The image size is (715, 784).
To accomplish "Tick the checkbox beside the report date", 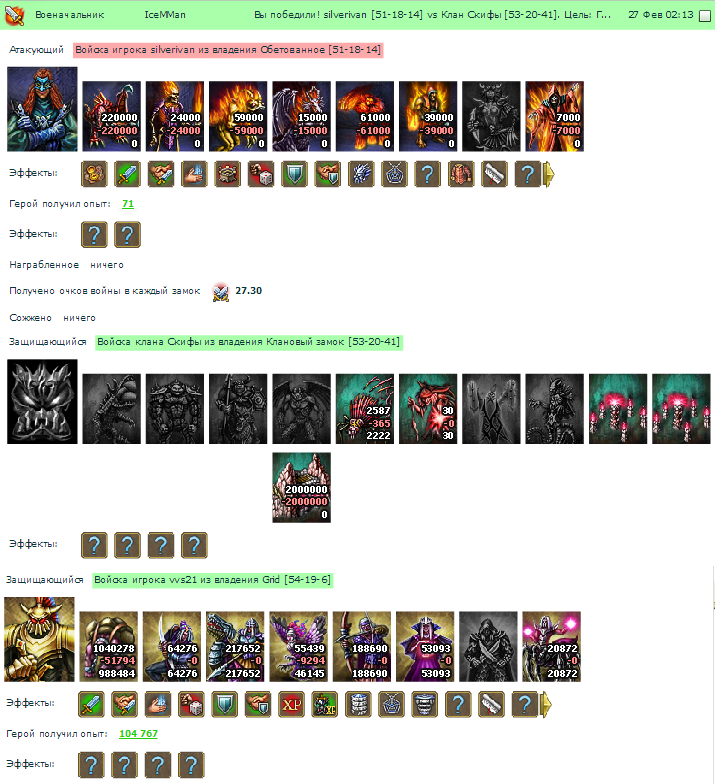I will (704, 16).
